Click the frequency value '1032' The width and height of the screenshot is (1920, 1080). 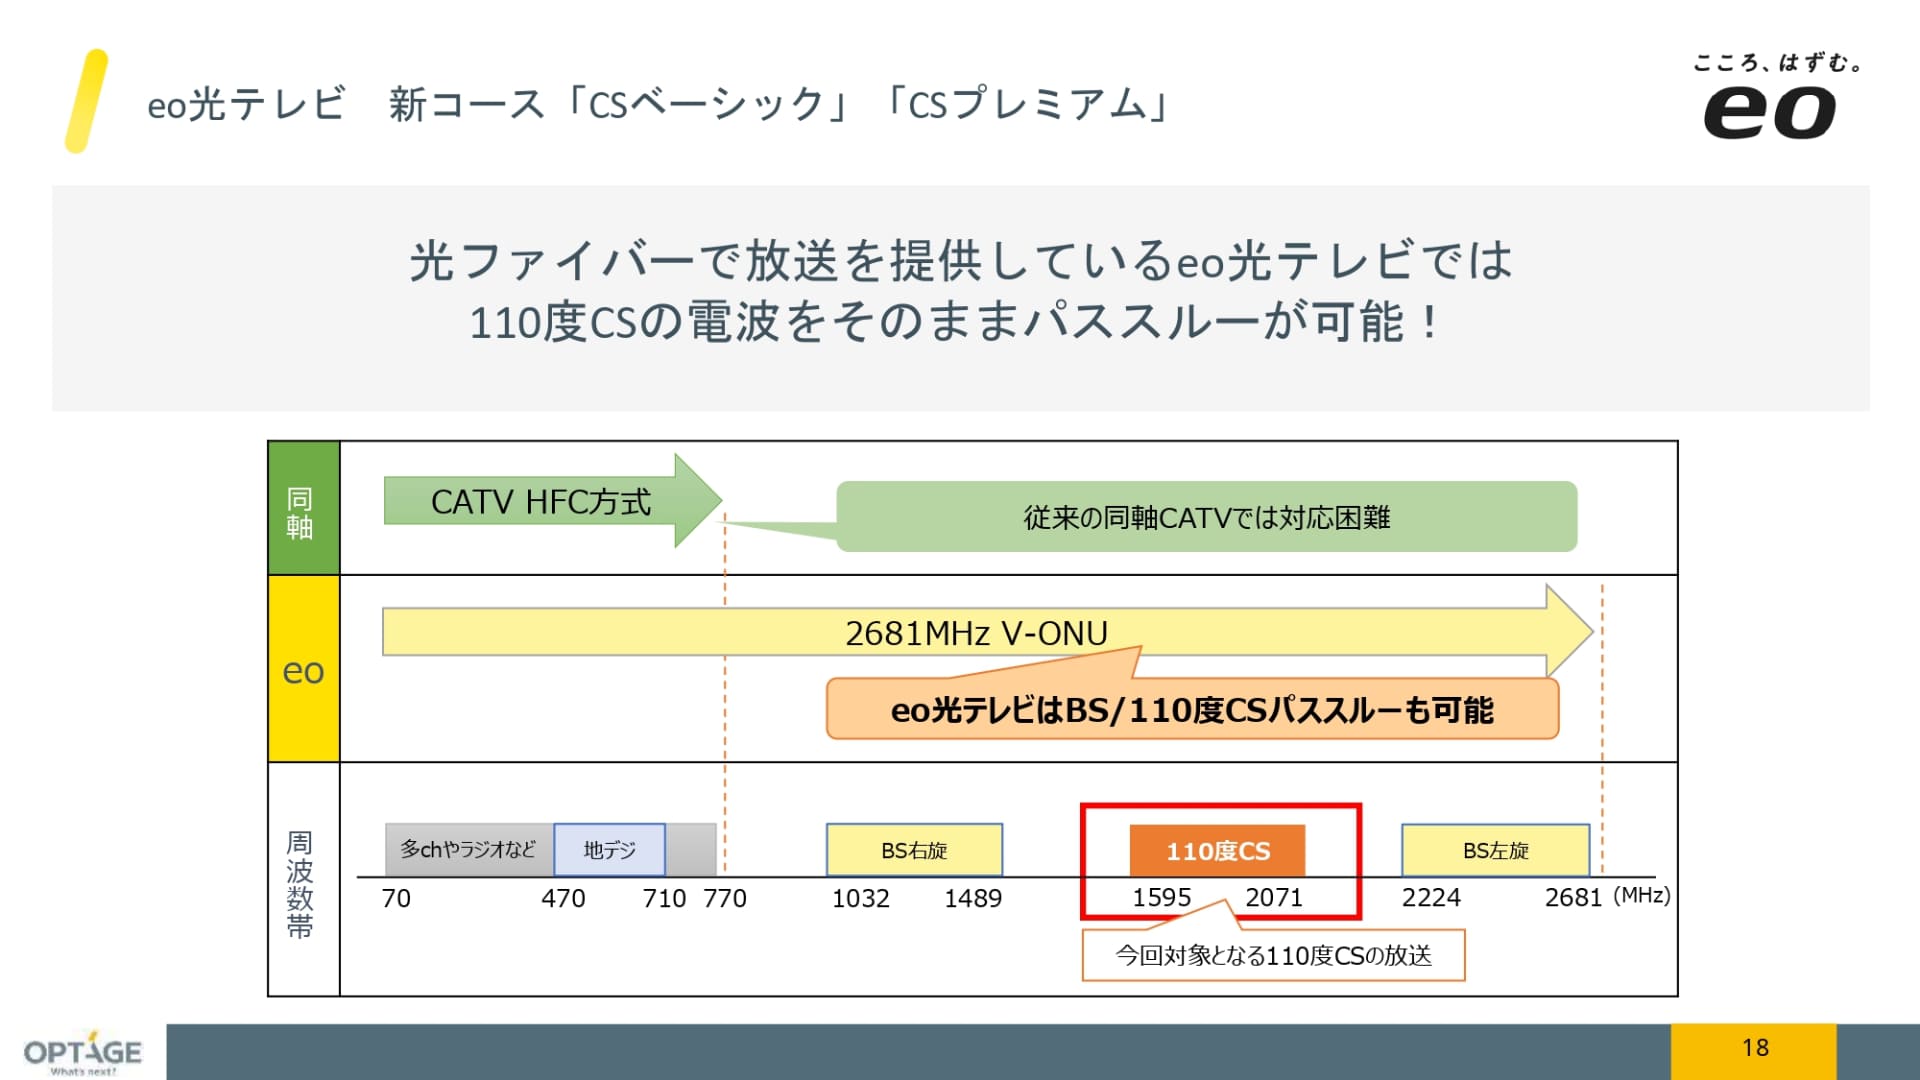[x=861, y=898]
